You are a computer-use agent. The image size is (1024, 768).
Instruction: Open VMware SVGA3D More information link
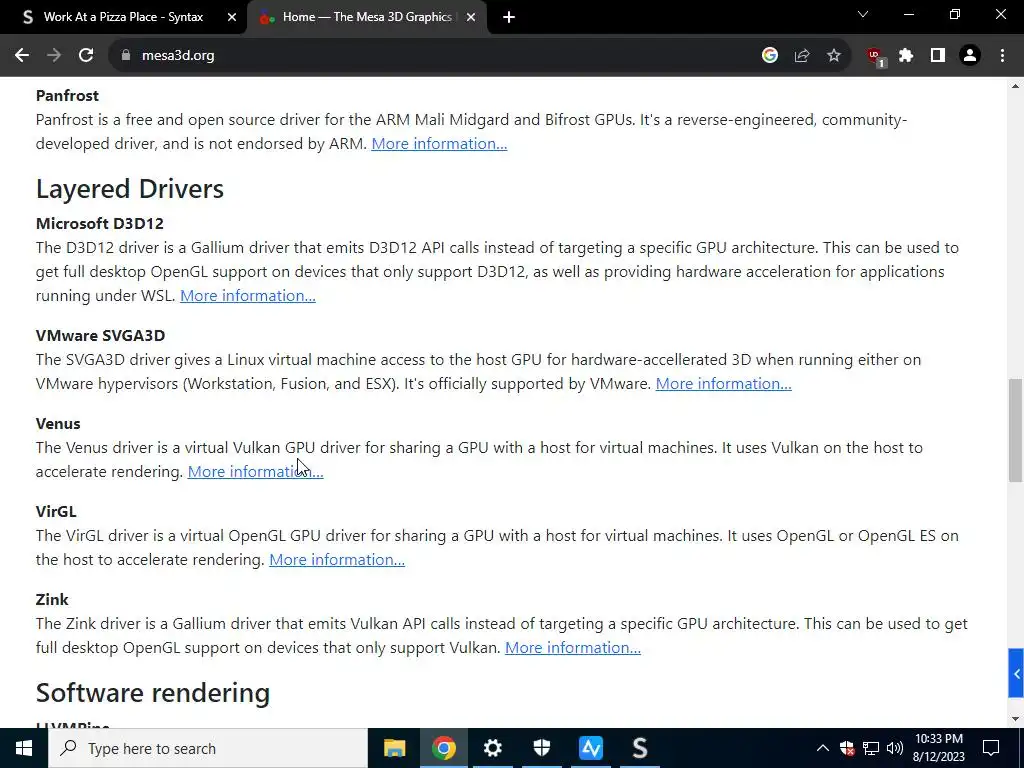tap(724, 384)
